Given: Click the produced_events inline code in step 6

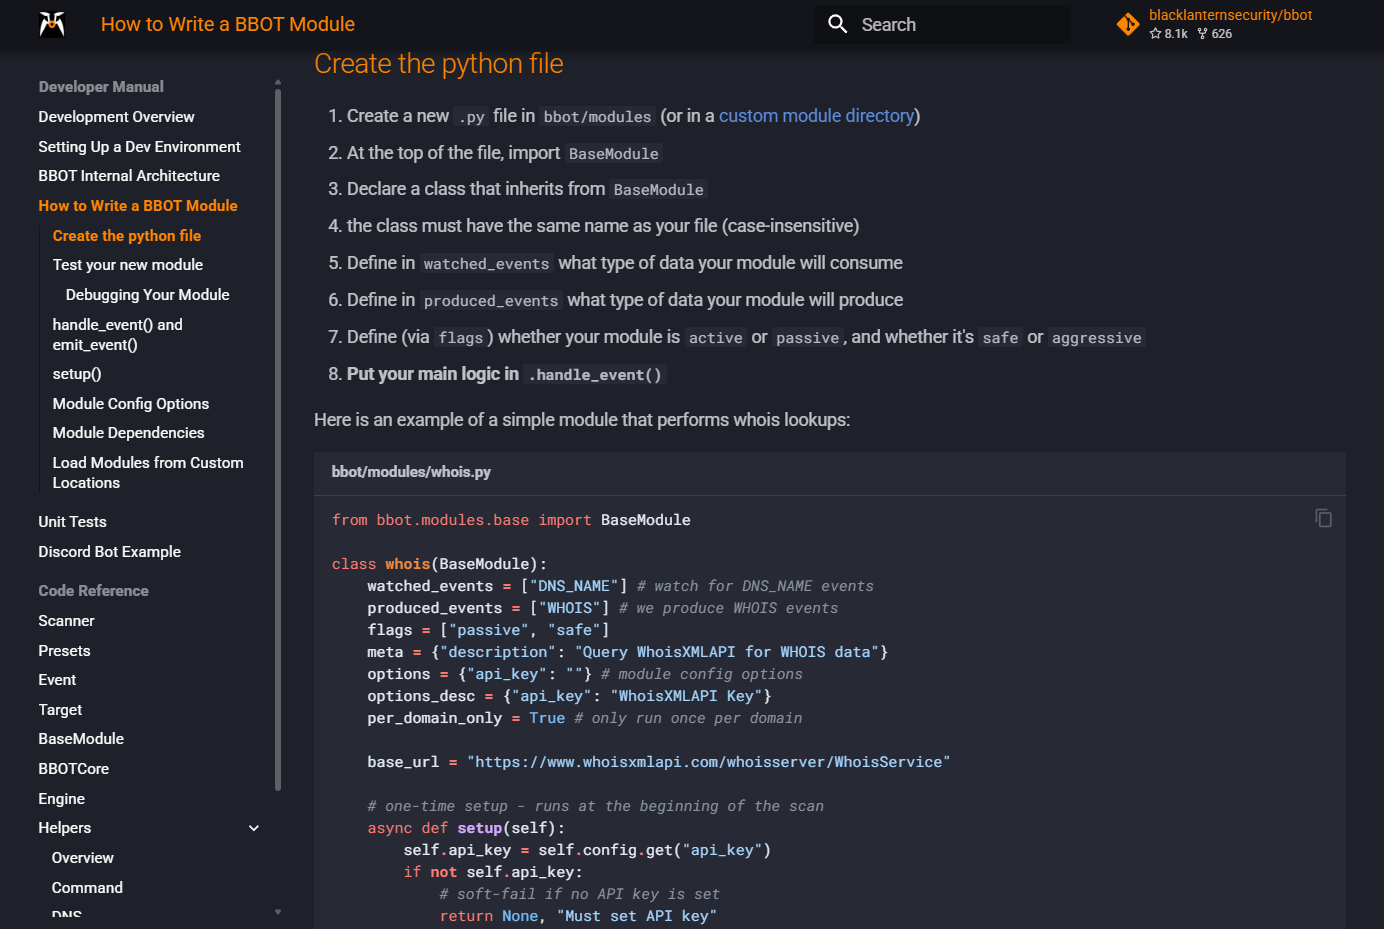Looking at the screenshot, I should coord(491,301).
